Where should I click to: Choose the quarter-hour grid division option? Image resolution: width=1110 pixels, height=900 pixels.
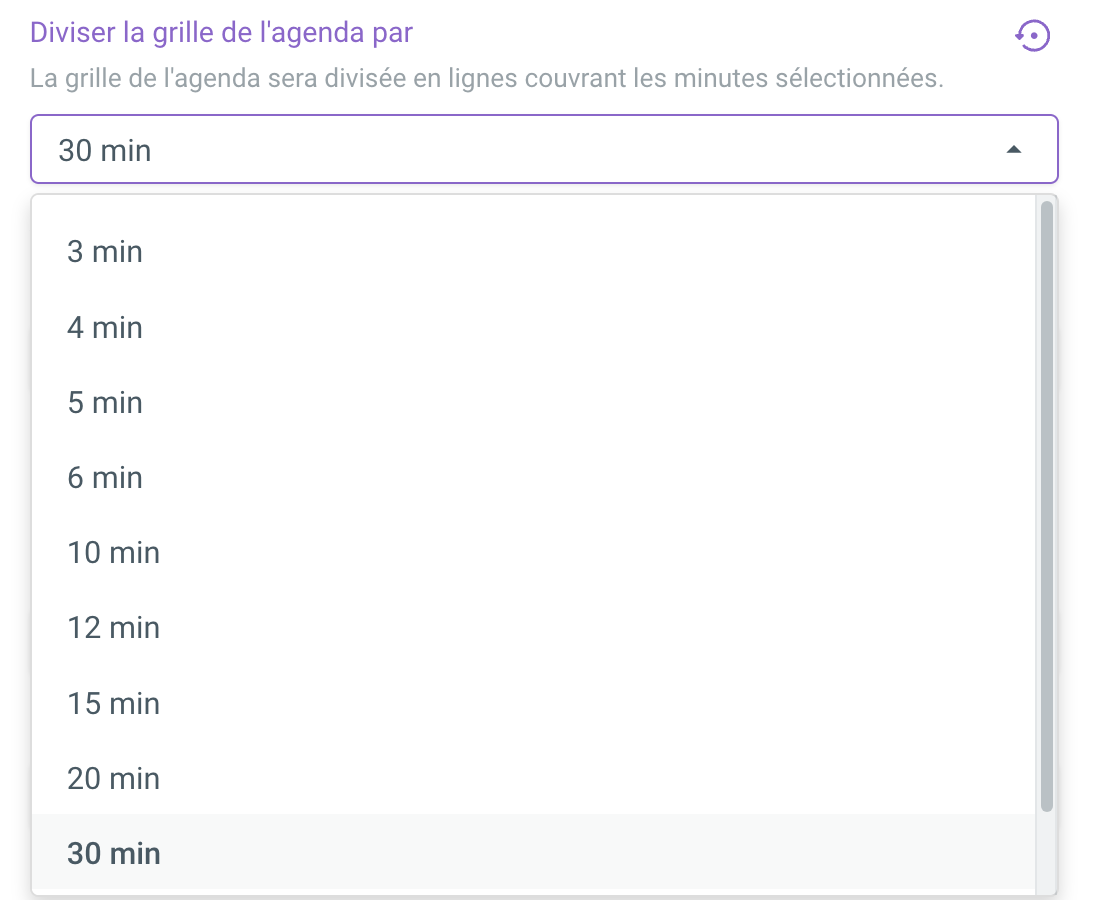(x=113, y=703)
